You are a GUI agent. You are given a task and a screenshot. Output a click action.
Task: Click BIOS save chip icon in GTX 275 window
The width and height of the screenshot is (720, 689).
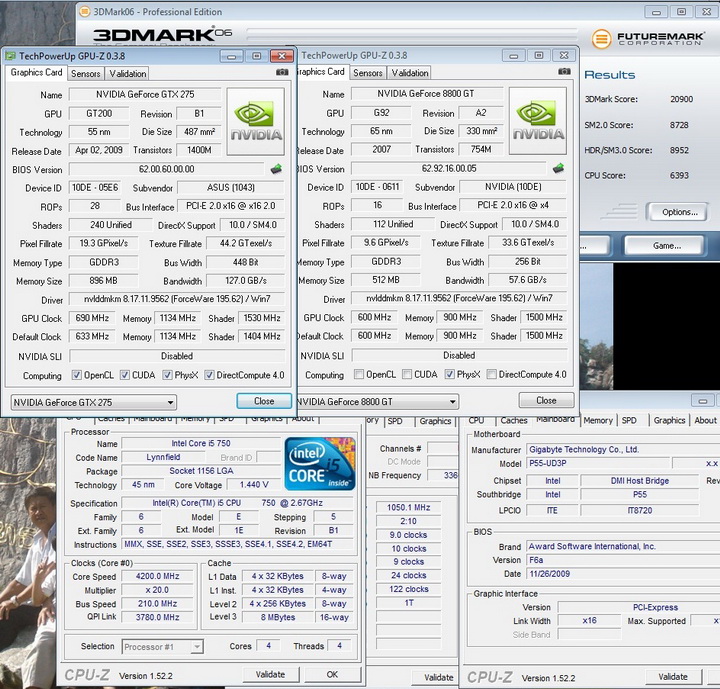point(276,169)
